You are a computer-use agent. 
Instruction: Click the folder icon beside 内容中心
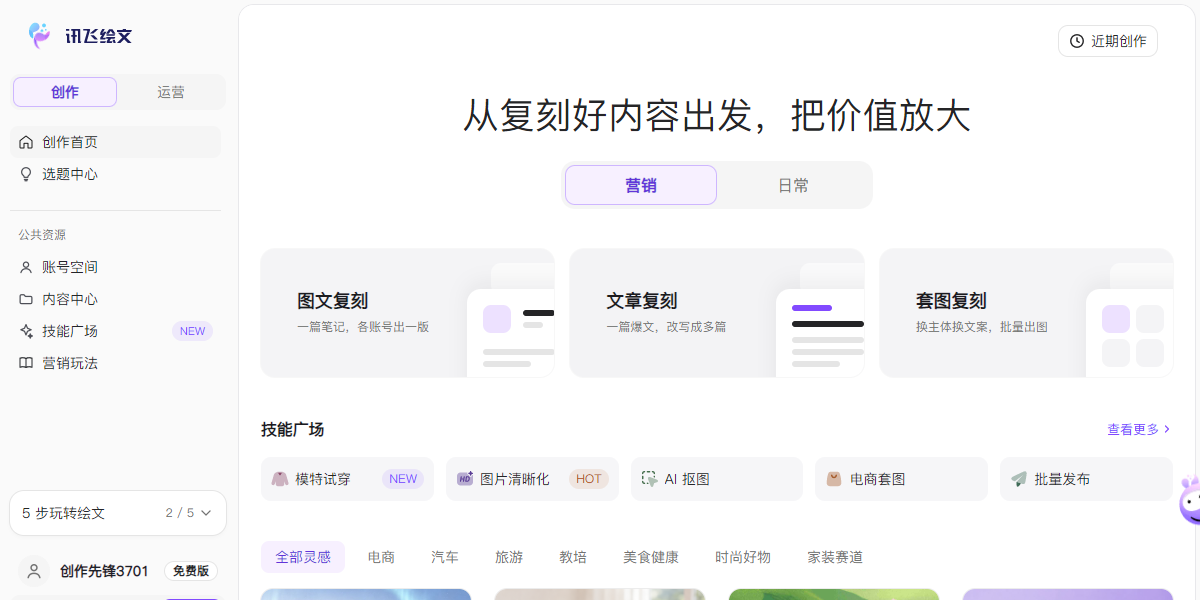tap(26, 299)
